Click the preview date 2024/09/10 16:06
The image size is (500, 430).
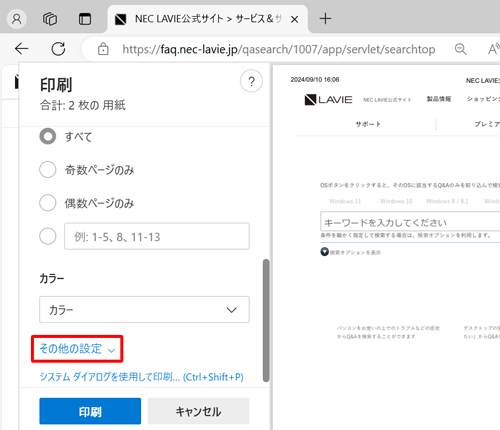[315, 80]
